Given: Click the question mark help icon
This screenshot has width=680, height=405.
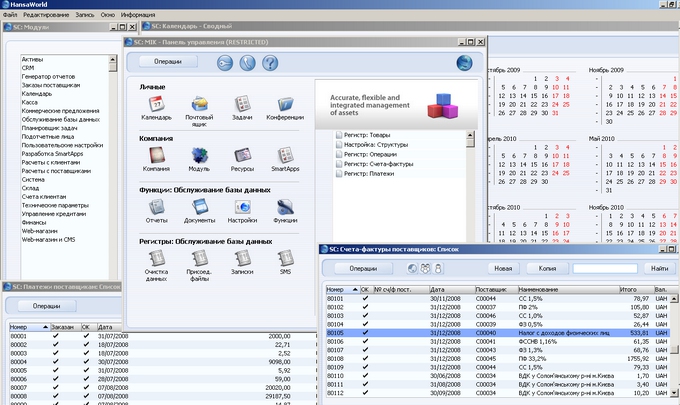Looking at the screenshot, I should 270,62.
